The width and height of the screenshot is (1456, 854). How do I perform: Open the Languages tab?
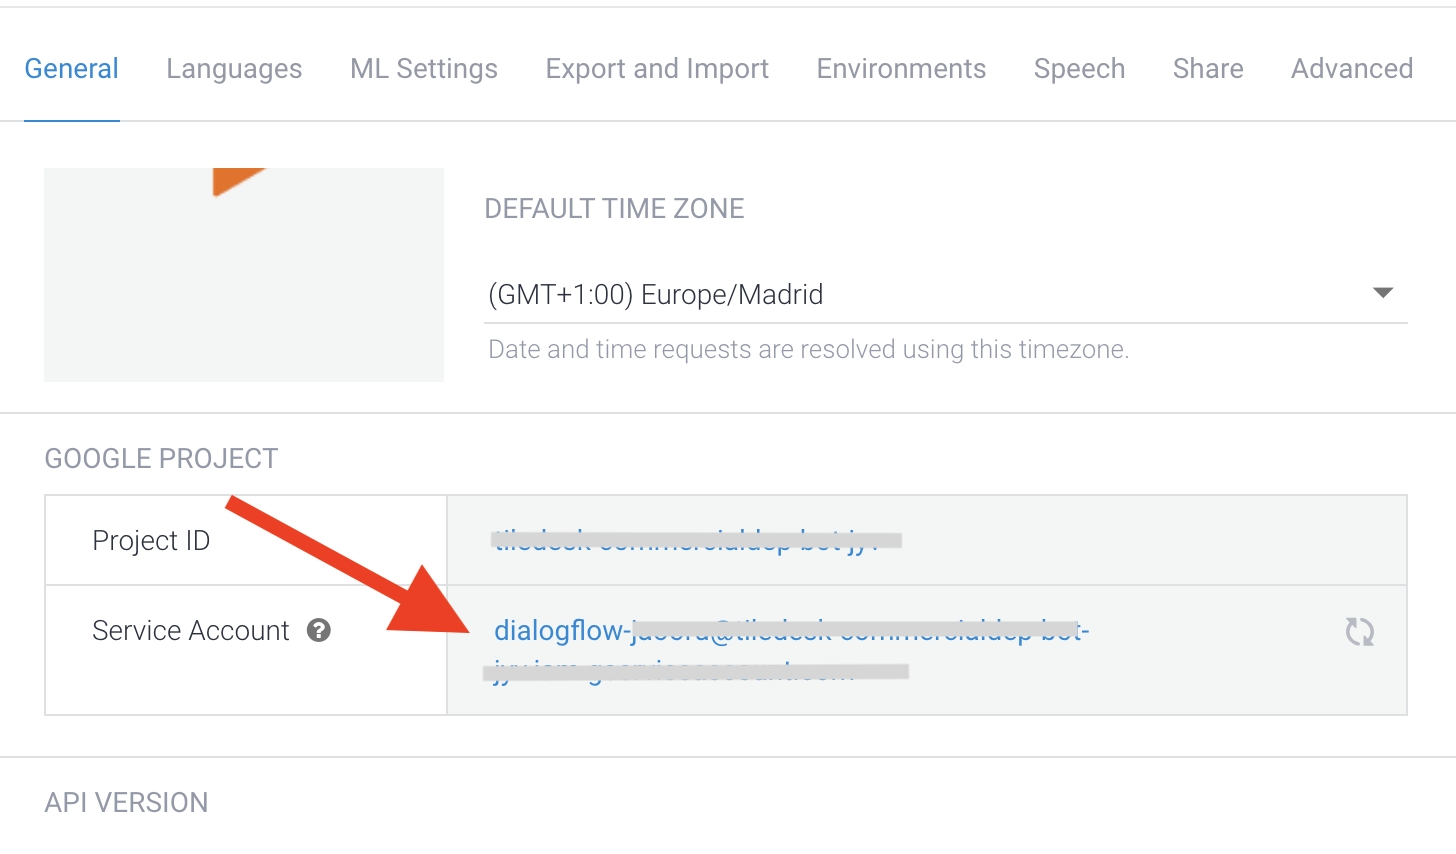tap(234, 69)
